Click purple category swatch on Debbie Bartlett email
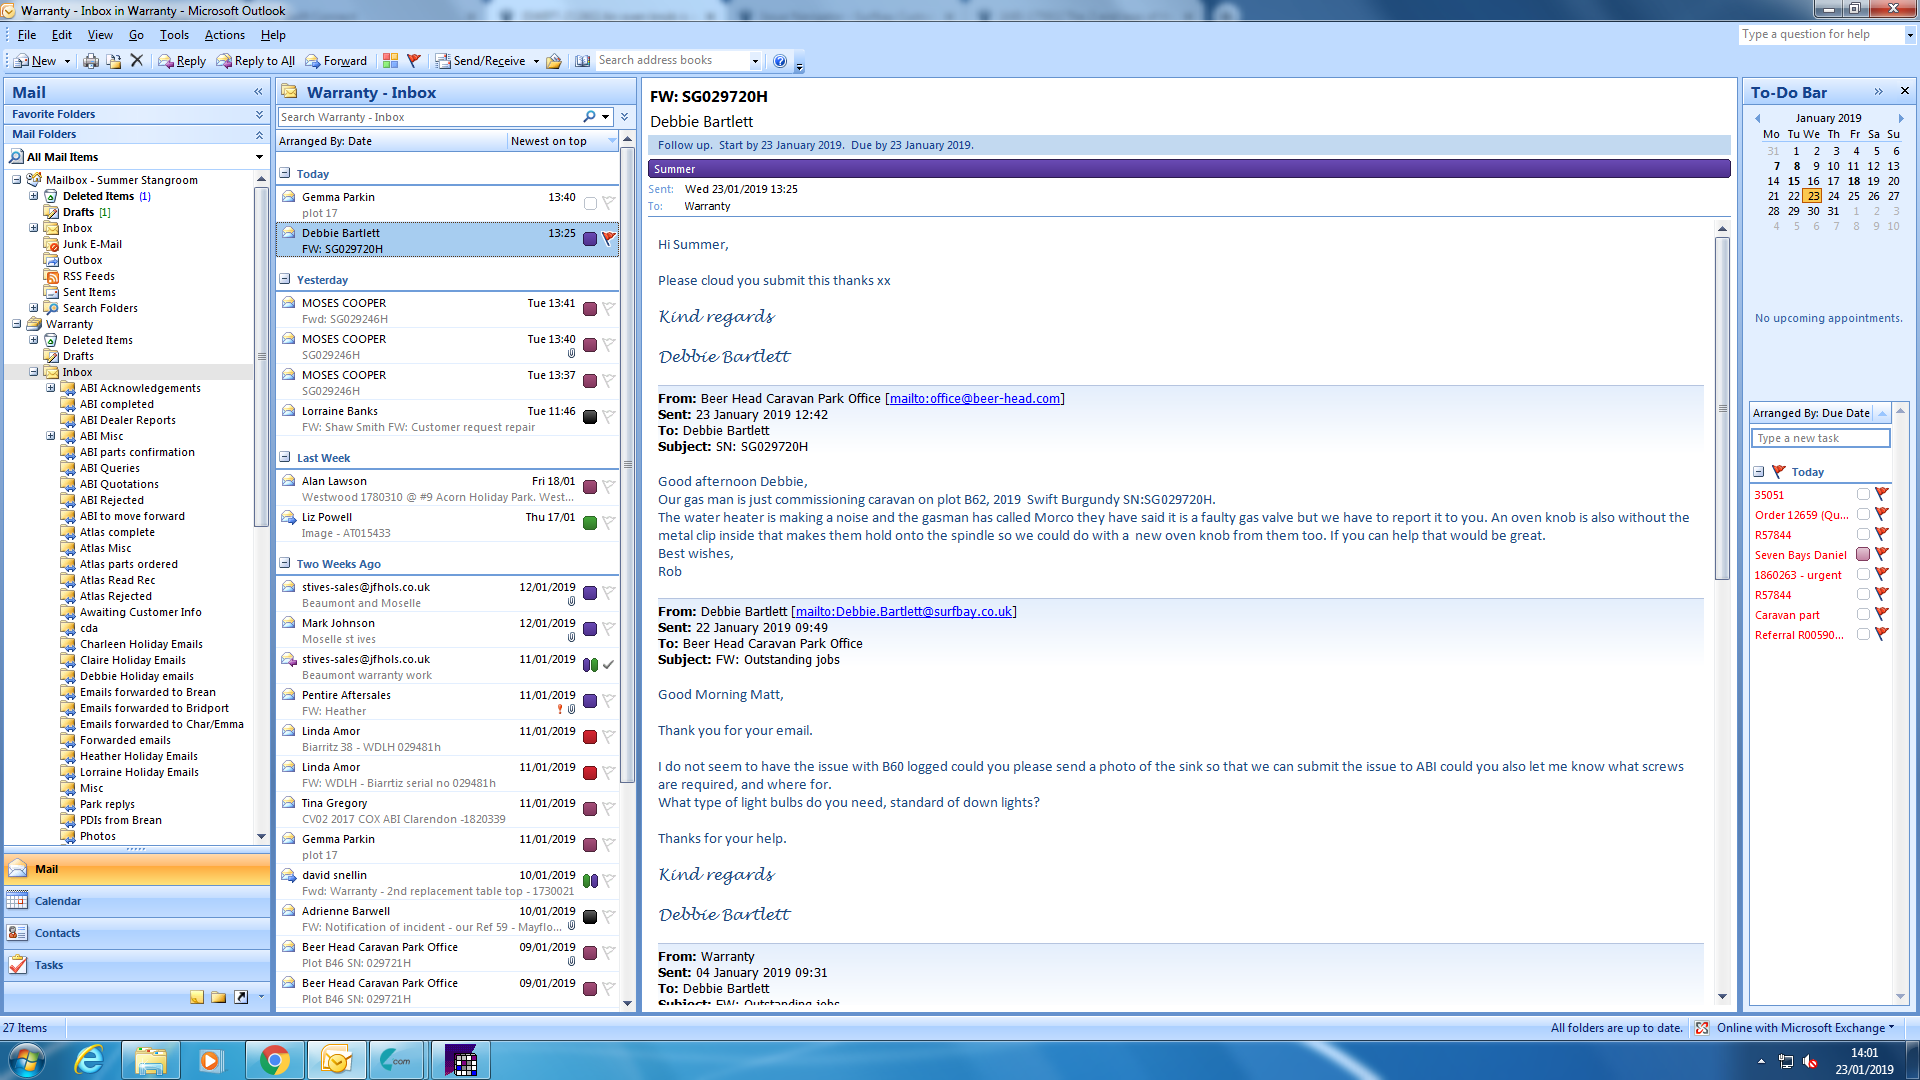Screen dimensions: 1920x1080 tap(590, 238)
